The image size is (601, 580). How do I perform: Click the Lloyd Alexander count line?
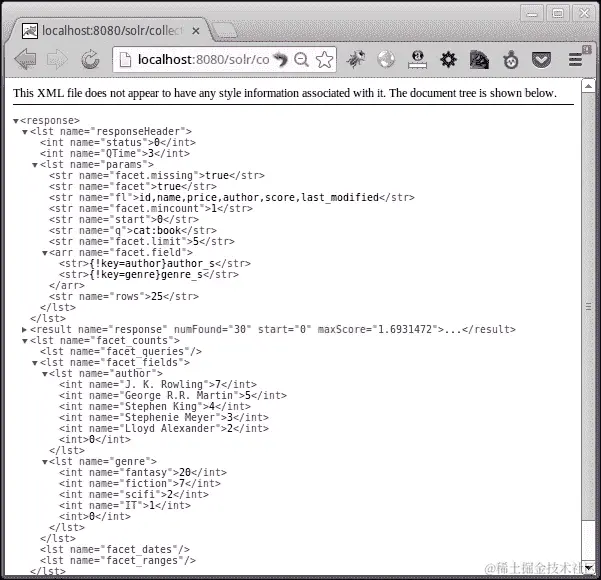(x=164, y=429)
